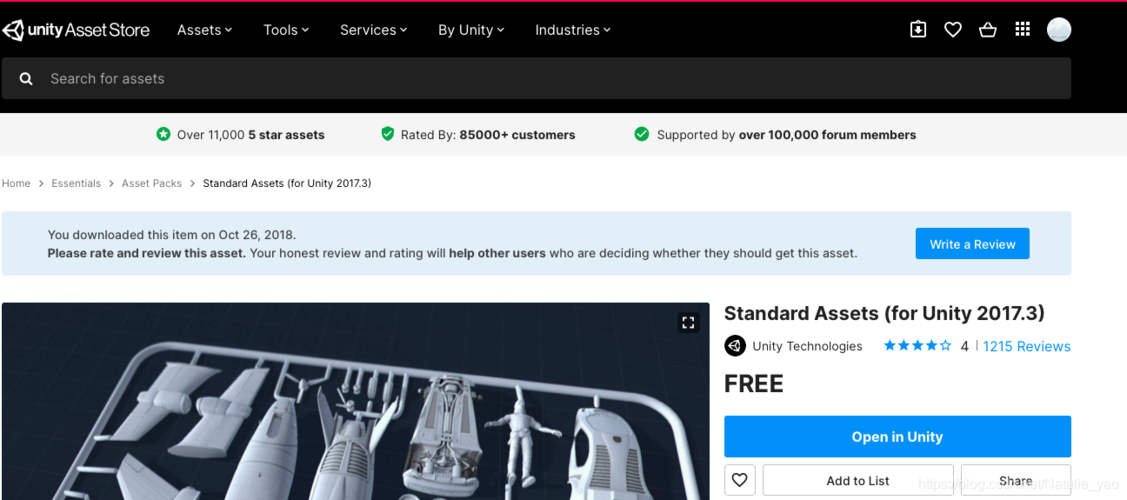Click the Standard Assets breadcrumb text

[287, 183]
